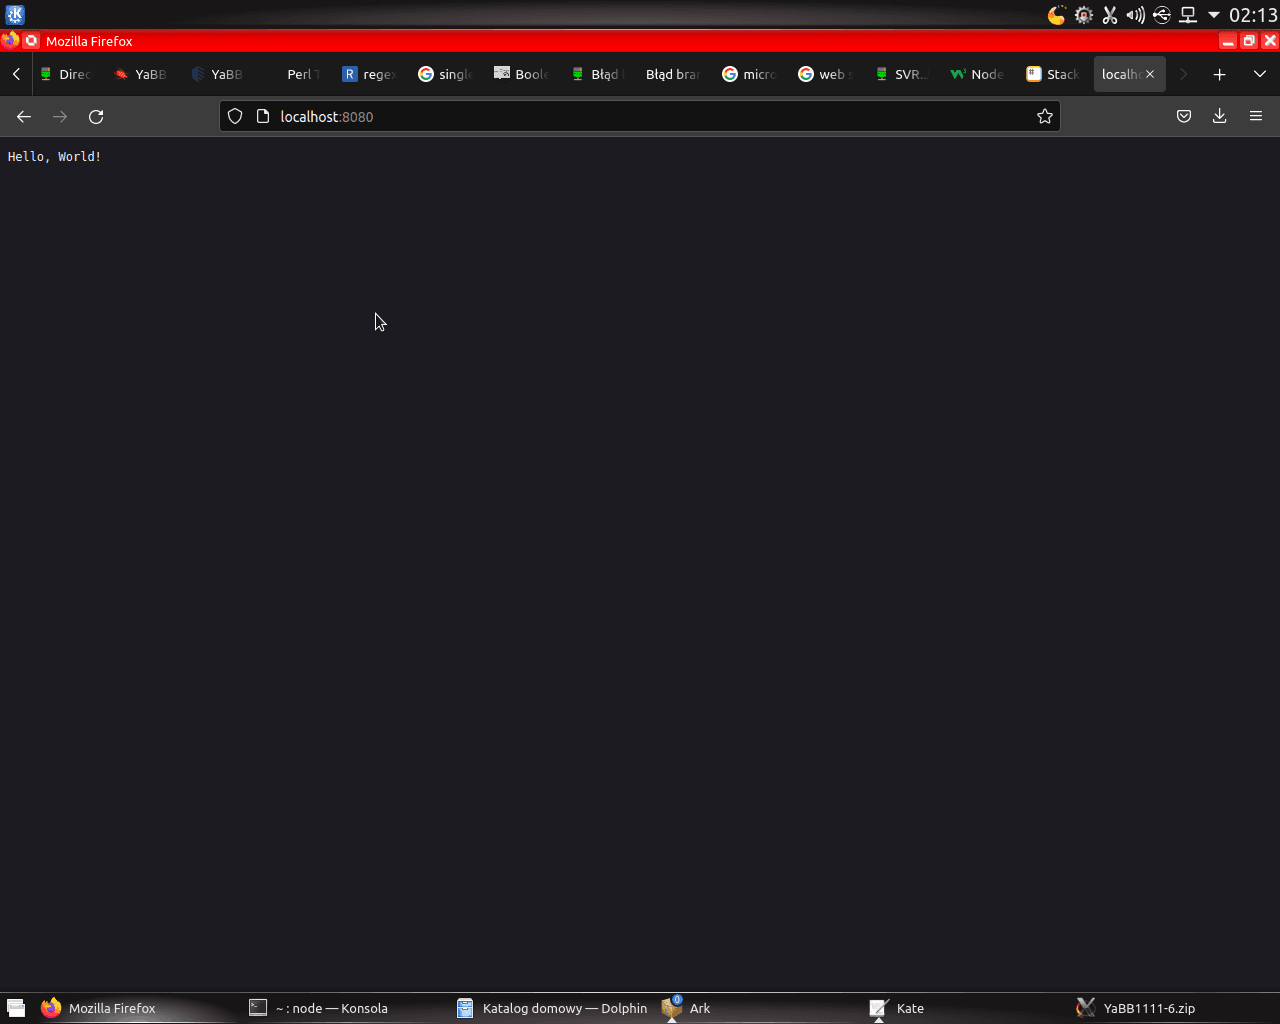Expand hidden system tray icons arrow
Image resolution: width=1280 pixels, height=1024 pixels.
click(x=1214, y=15)
